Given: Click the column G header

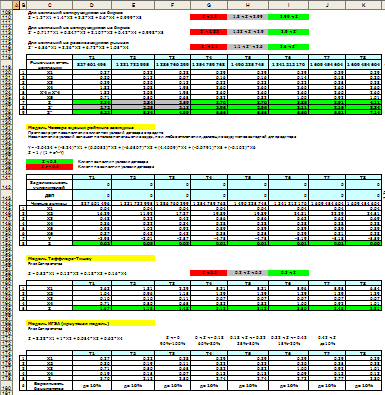Looking at the screenshot, I should click(209, 5).
